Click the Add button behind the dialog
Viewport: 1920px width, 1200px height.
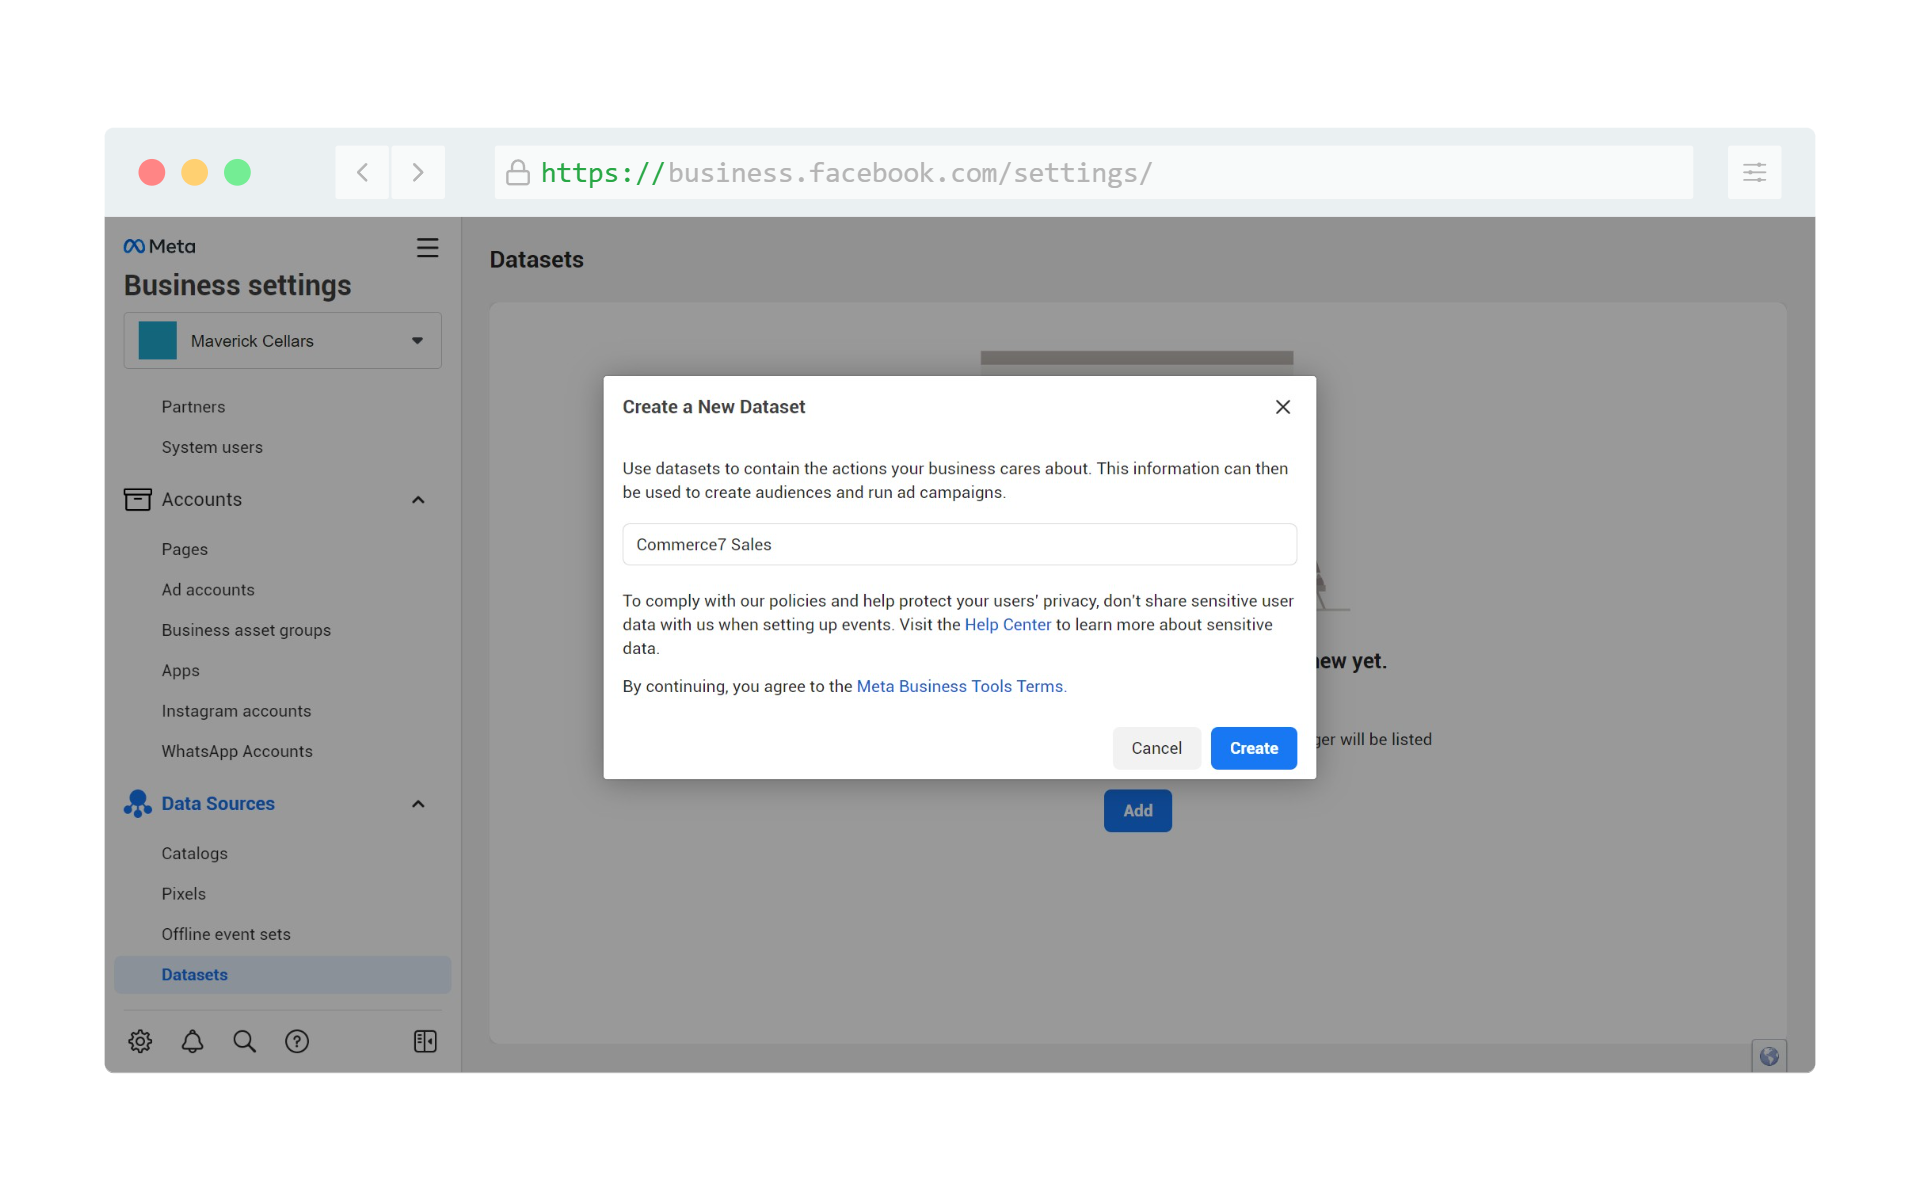[1137, 811]
